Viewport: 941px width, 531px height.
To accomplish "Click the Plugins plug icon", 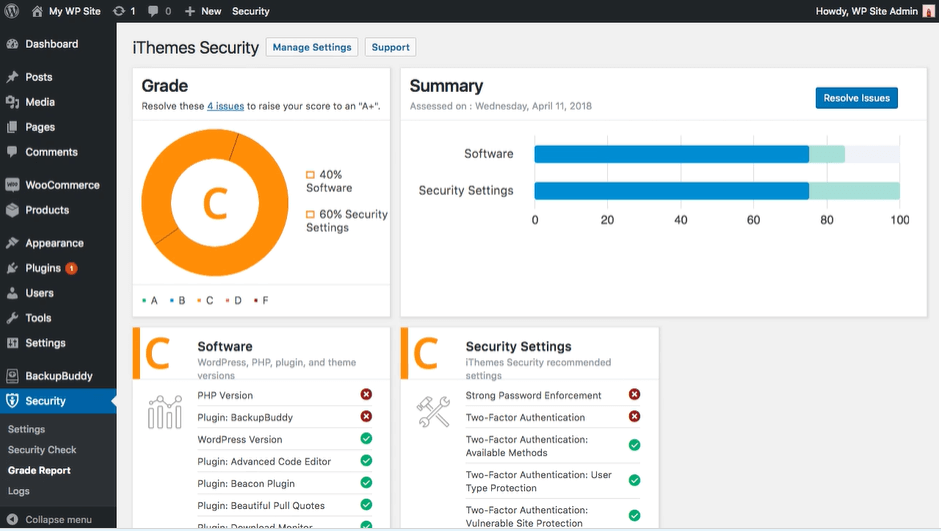I will pos(12,268).
